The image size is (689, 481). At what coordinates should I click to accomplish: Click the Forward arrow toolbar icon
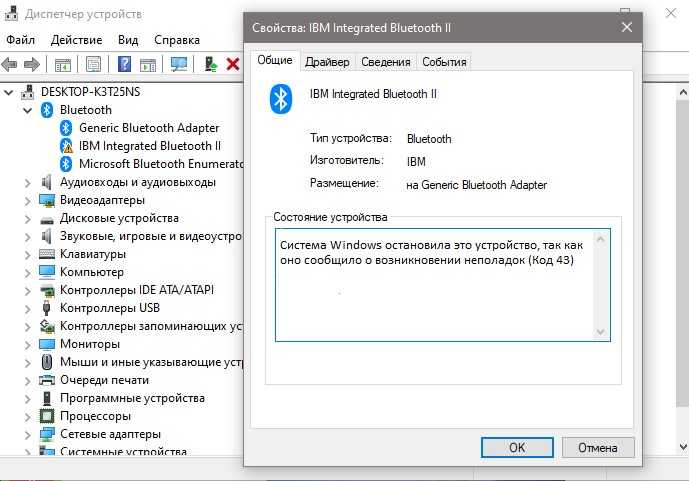pyautogui.click(x=31, y=65)
